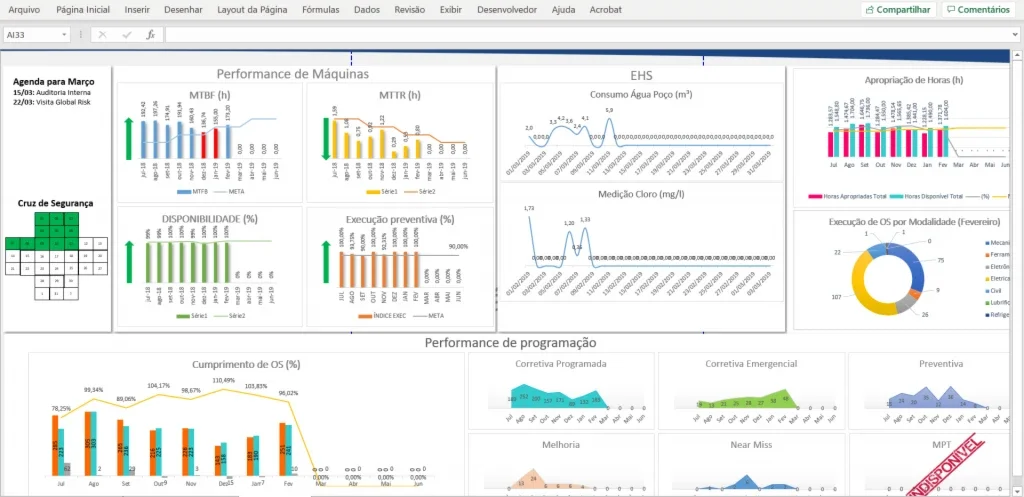Click the EHS section heading
Screen dimensions: 1024x497
pos(641,76)
